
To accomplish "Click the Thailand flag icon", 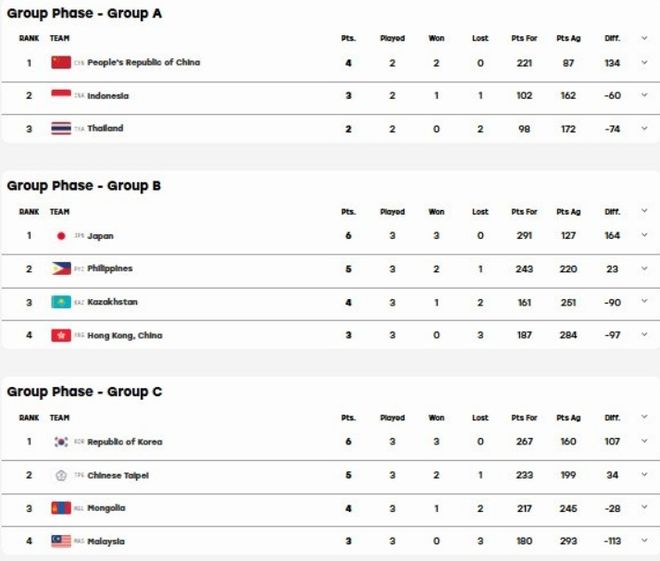I will pos(61,128).
